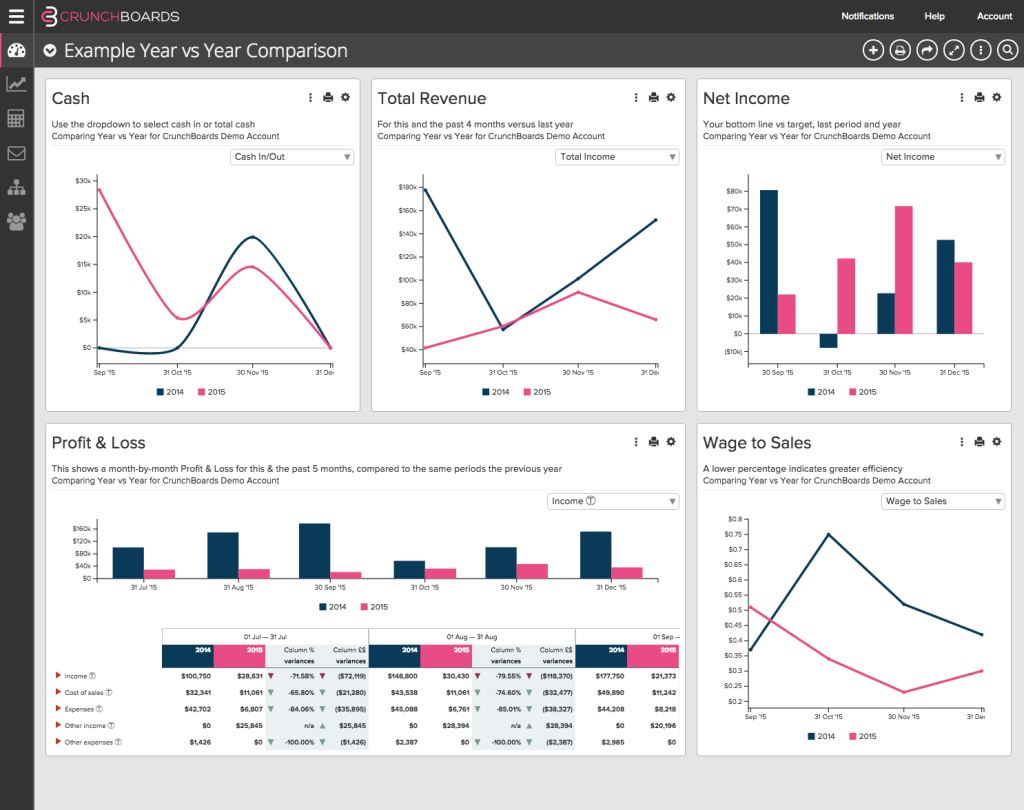The width and height of the screenshot is (1024, 810).
Task: Open the calculator grid sidebar icon
Action: pos(16,118)
